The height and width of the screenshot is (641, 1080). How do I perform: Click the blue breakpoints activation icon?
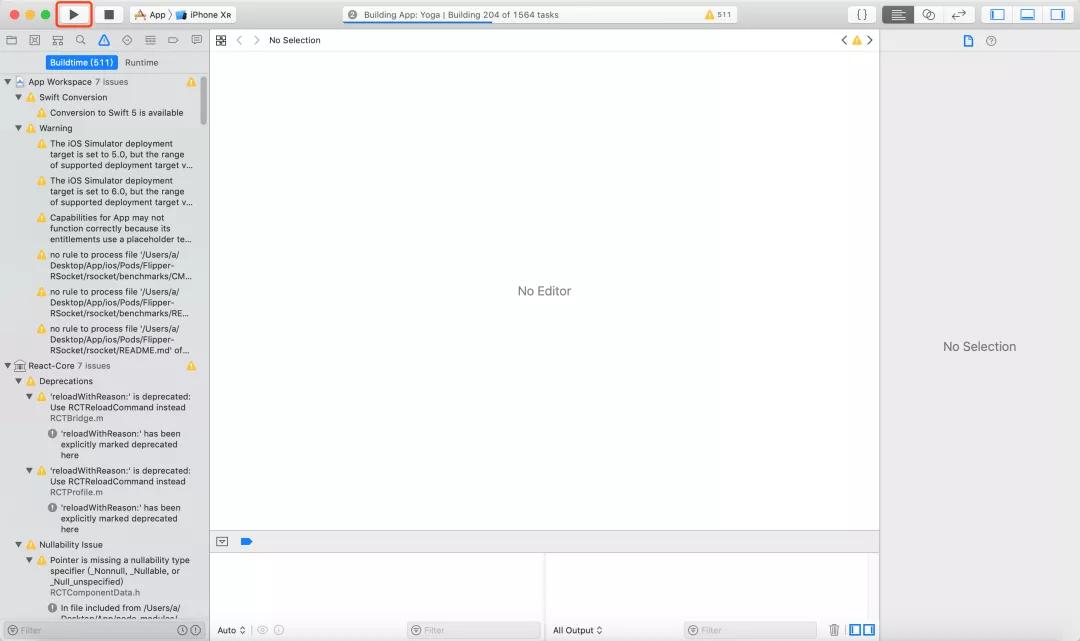click(247, 542)
